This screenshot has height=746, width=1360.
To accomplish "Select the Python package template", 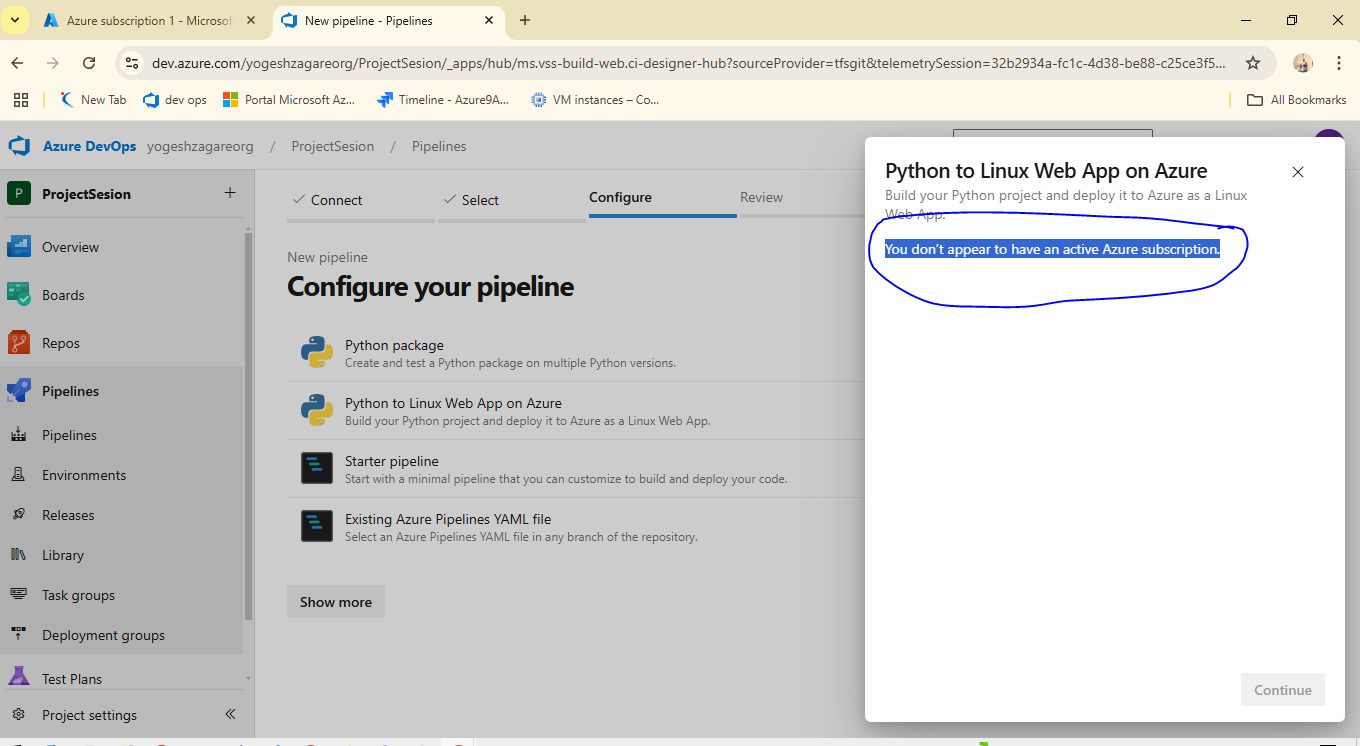I will tap(576, 353).
